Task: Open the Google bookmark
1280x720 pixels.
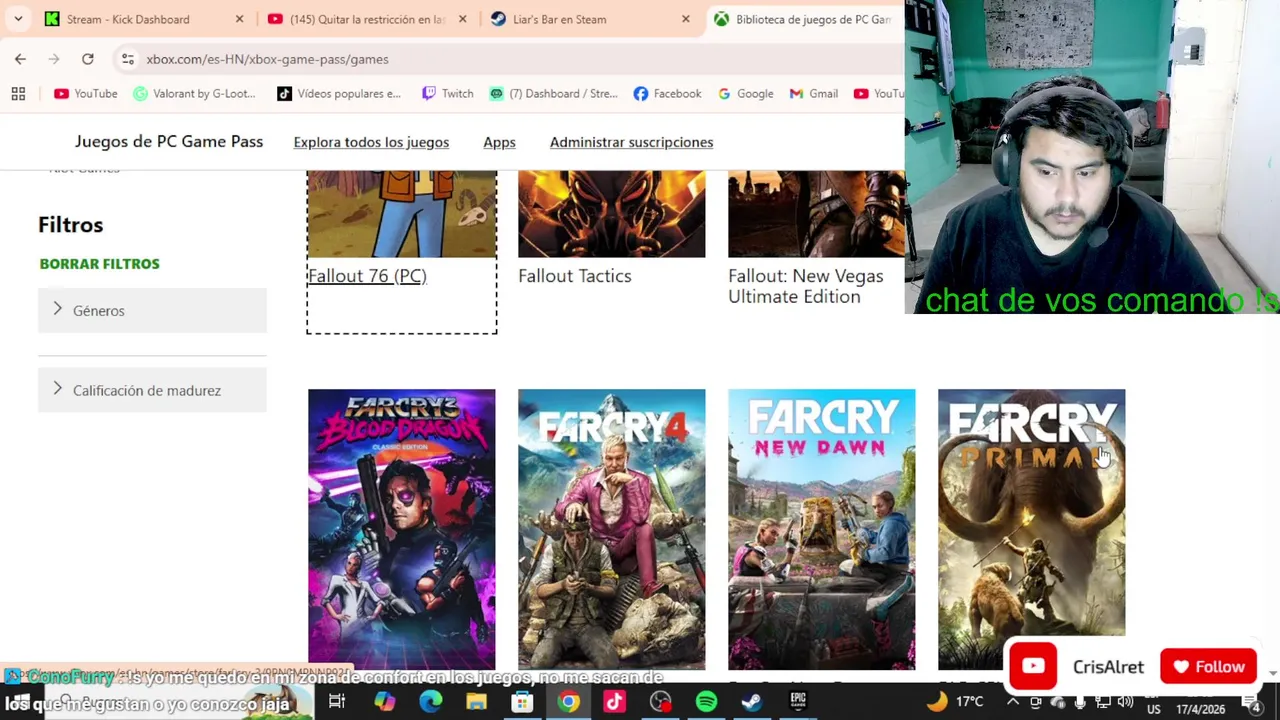Action: (x=745, y=93)
